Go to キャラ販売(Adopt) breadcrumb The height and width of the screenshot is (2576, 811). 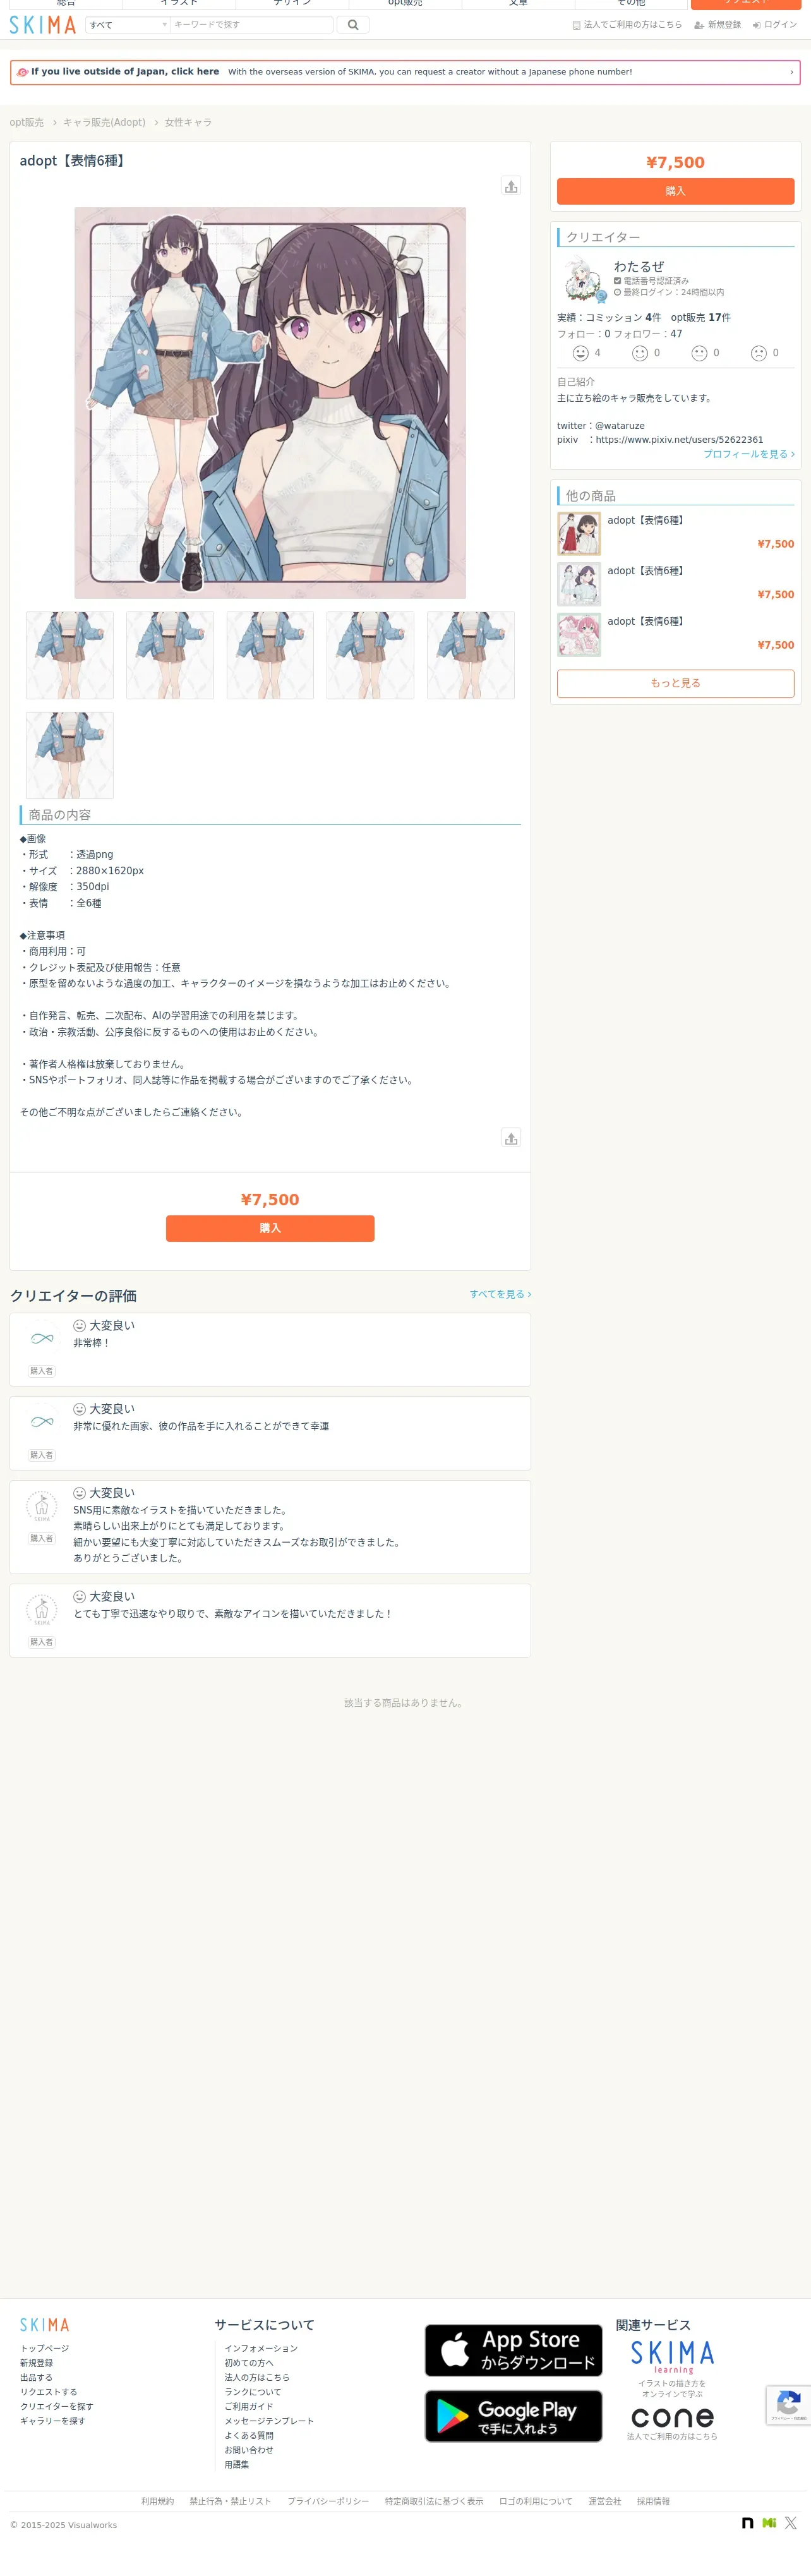[x=104, y=122]
